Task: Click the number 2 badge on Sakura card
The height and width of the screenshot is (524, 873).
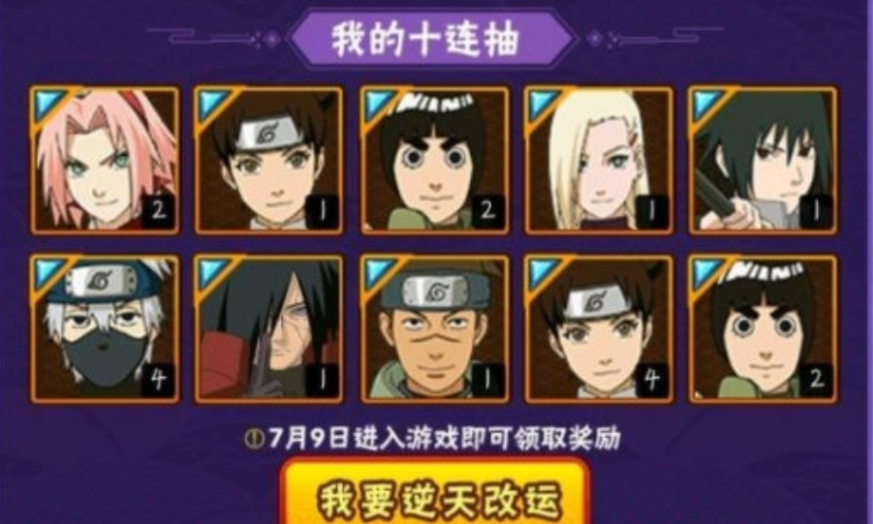Action: click(158, 211)
